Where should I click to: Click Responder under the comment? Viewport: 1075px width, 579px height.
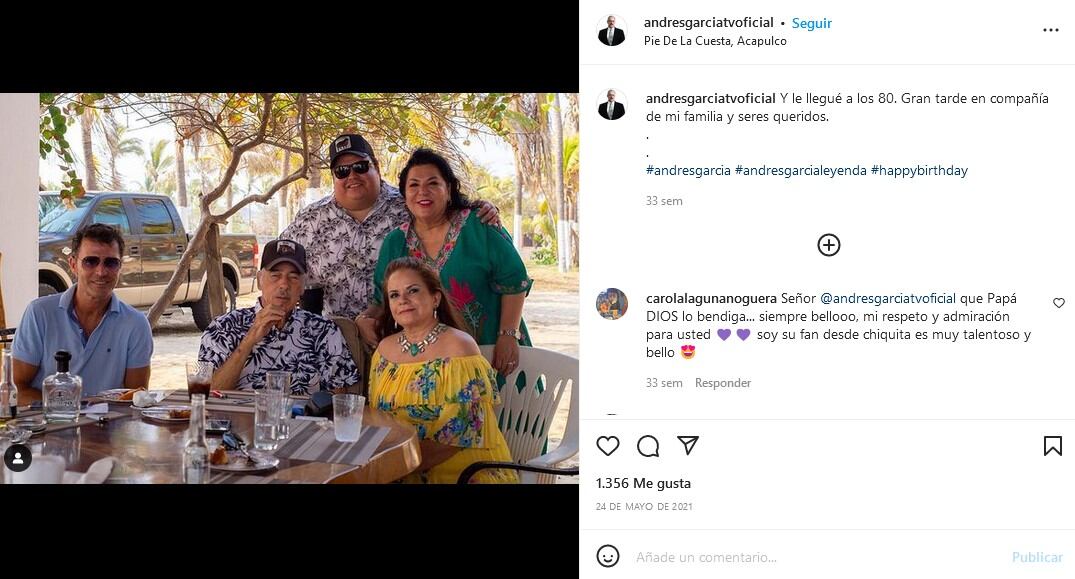click(x=723, y=383)
